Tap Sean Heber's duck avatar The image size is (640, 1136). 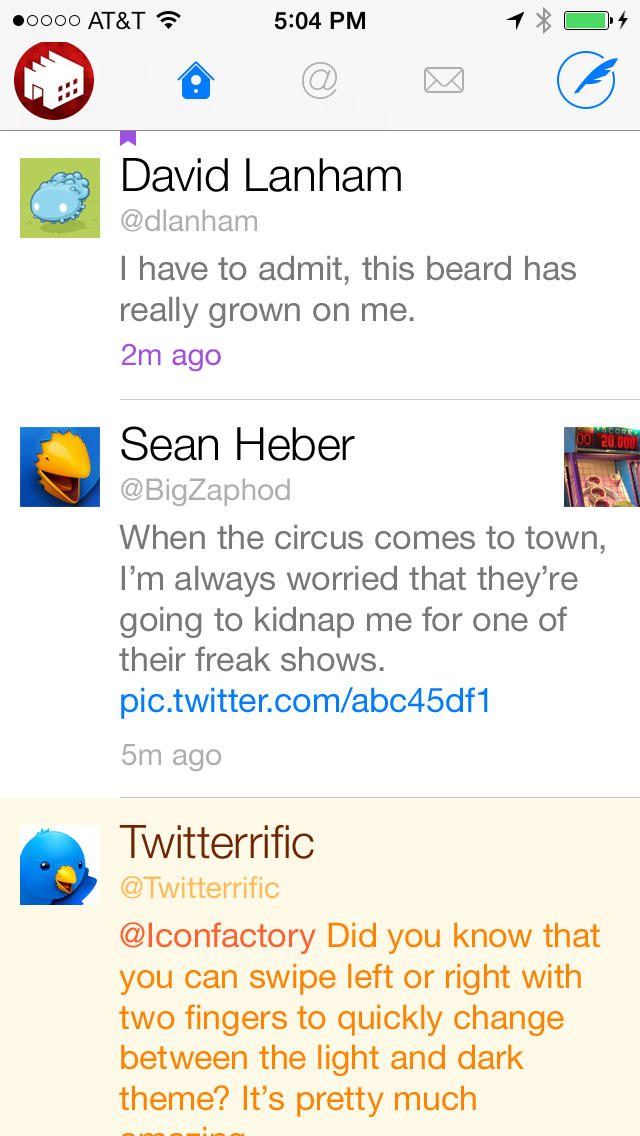[x=60, y=467]
